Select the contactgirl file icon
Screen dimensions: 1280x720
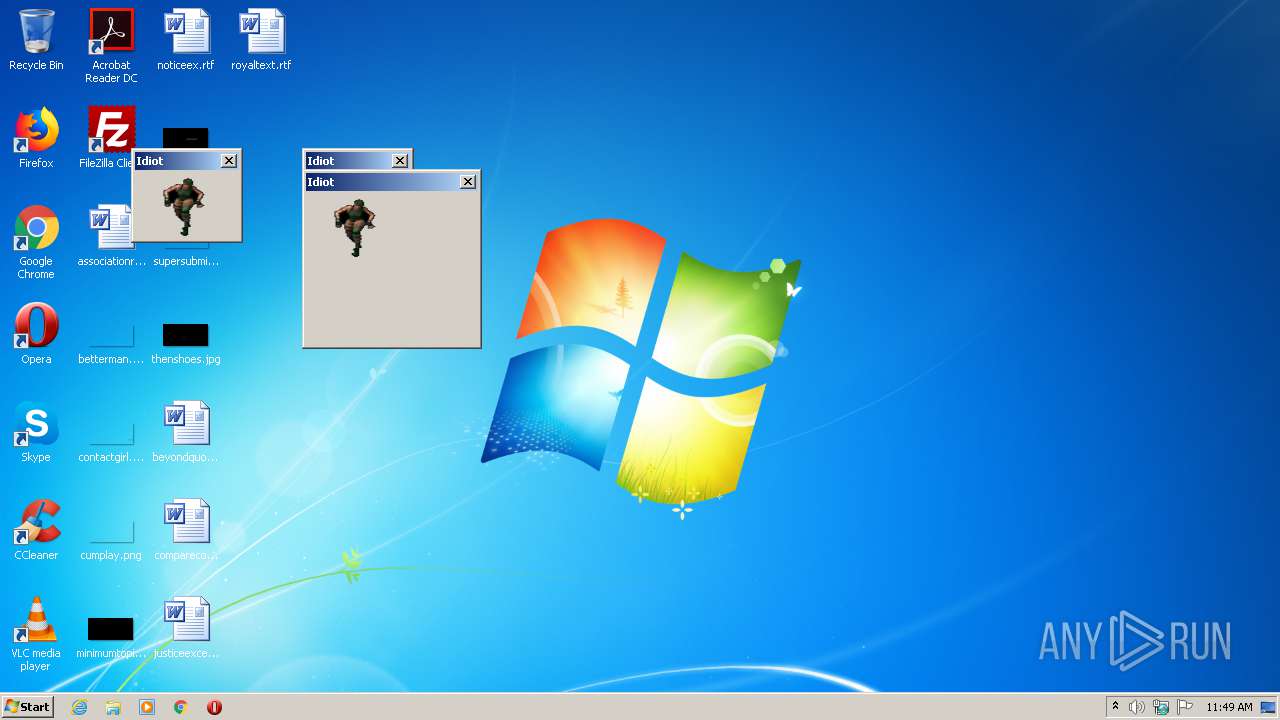click(x=111, y=440)
